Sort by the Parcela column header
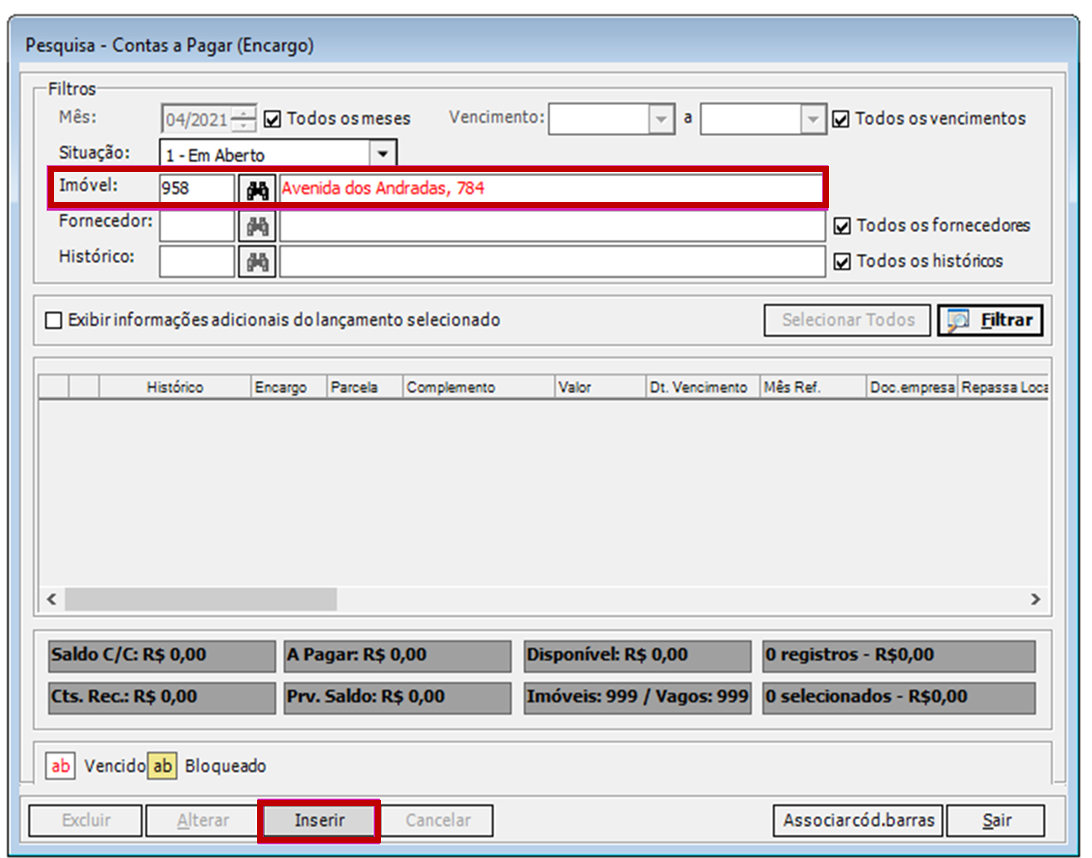Screen dimensions: 1092x858 [x=364, y=387]
